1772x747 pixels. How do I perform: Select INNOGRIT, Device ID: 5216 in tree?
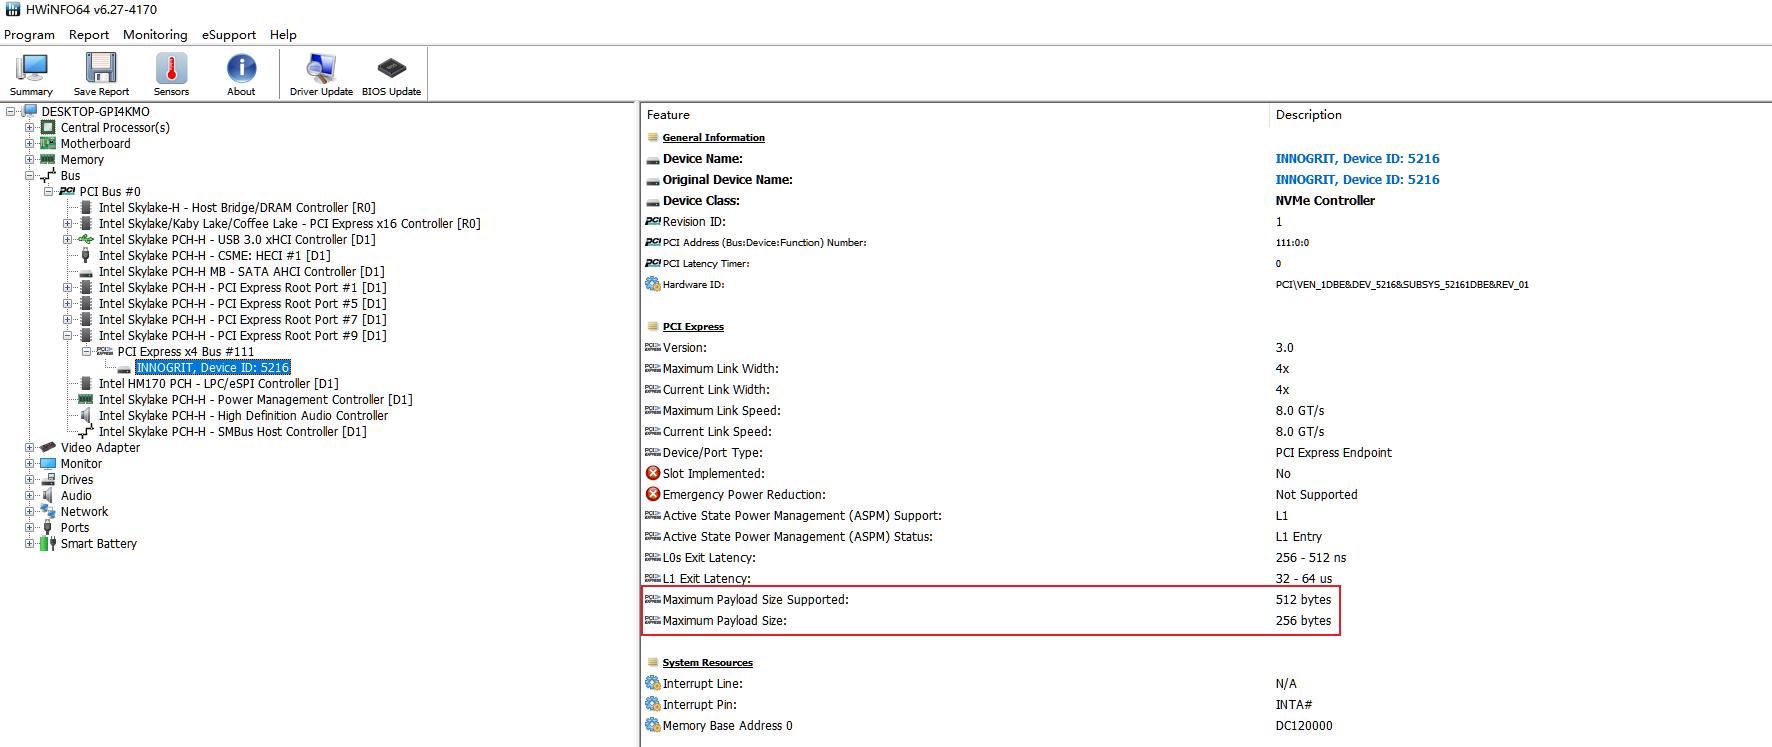pyautogui.click(x=213, y=368)
